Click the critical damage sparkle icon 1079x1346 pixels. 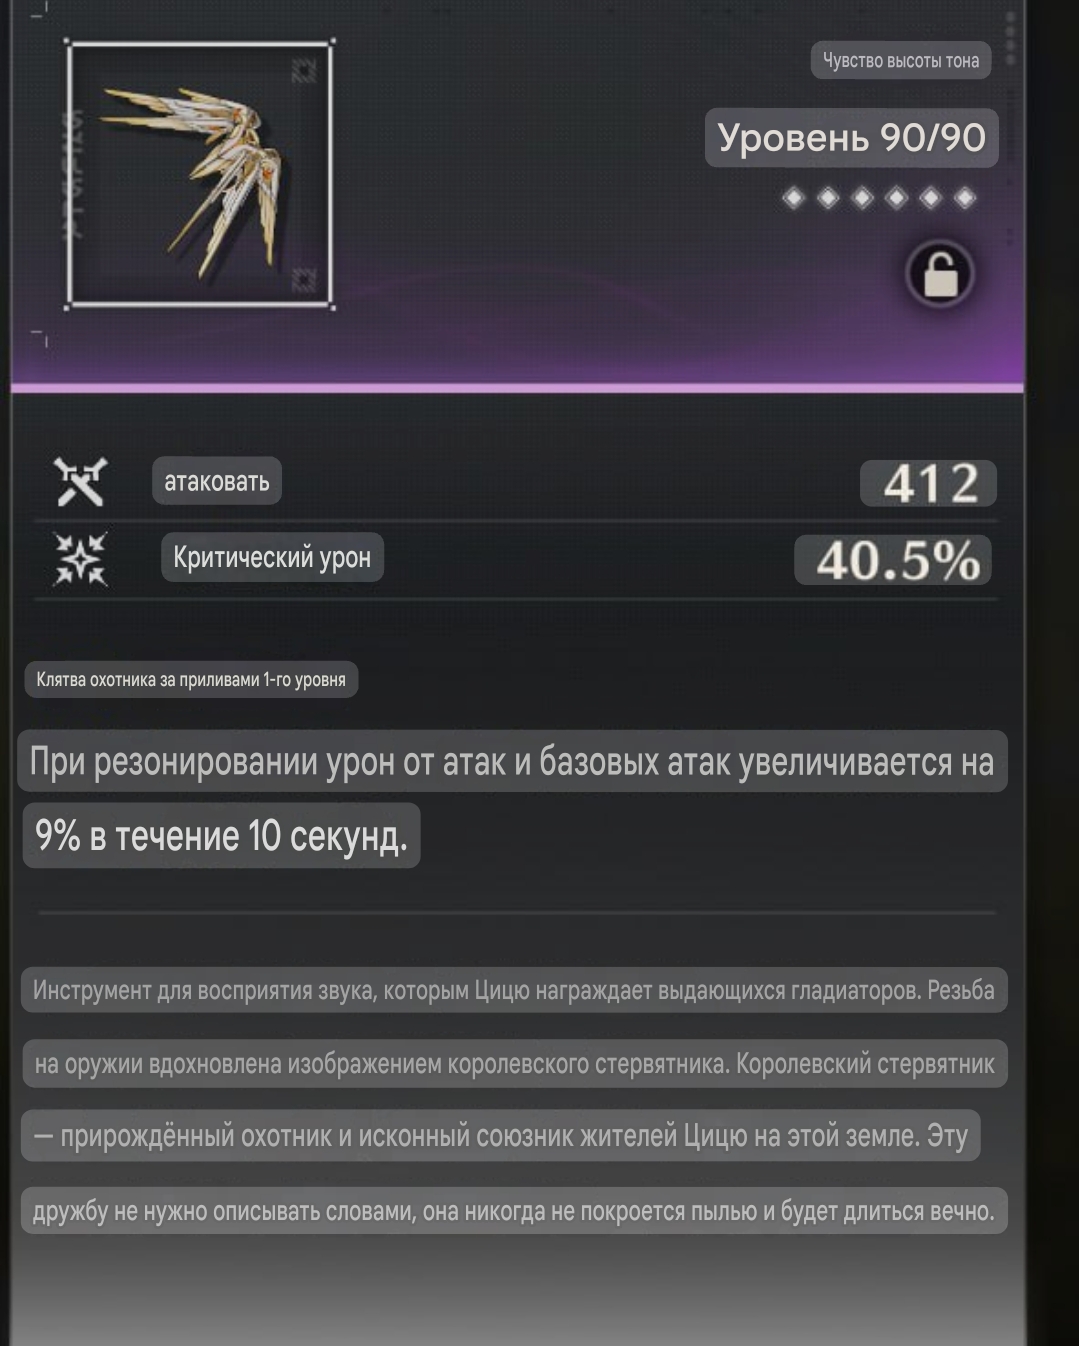(x=80, y=558)
